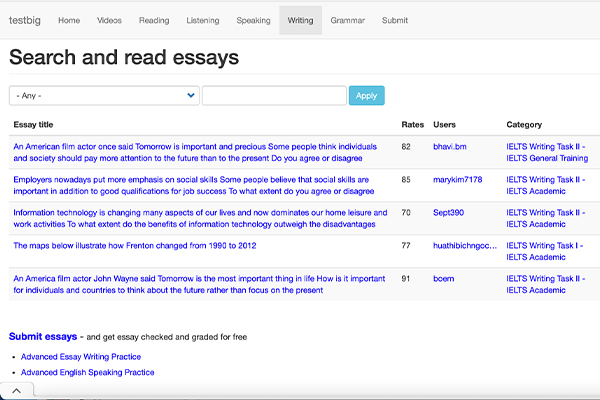Expand the '- Any -' category dropdown

point(104,96)
